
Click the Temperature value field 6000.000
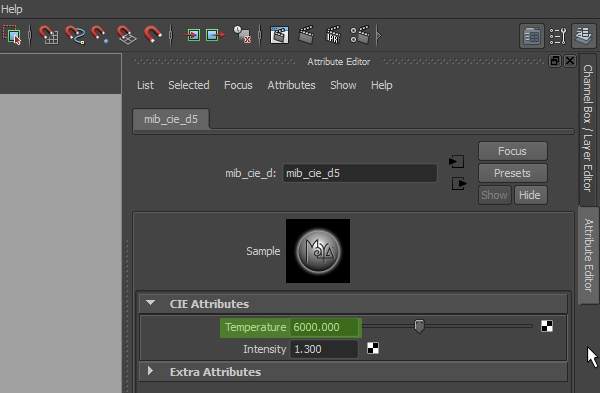click(x=324, y=327)
